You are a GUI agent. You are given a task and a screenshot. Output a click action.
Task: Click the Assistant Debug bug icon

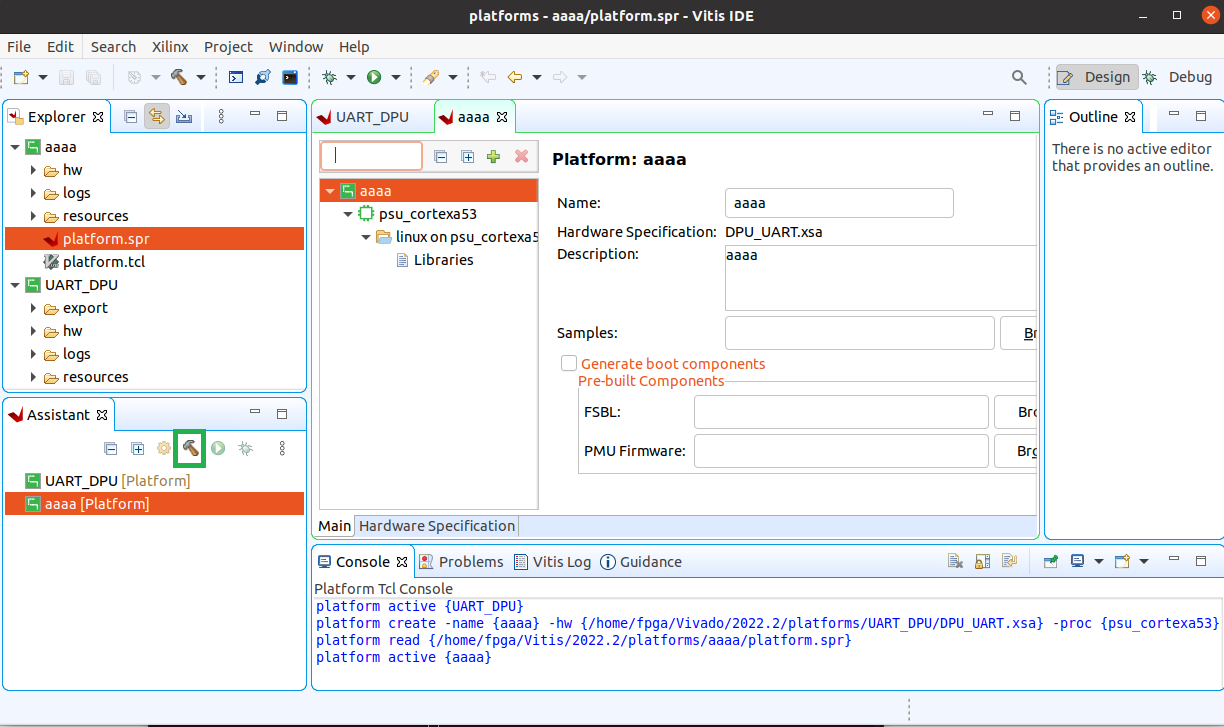[244, 449]
